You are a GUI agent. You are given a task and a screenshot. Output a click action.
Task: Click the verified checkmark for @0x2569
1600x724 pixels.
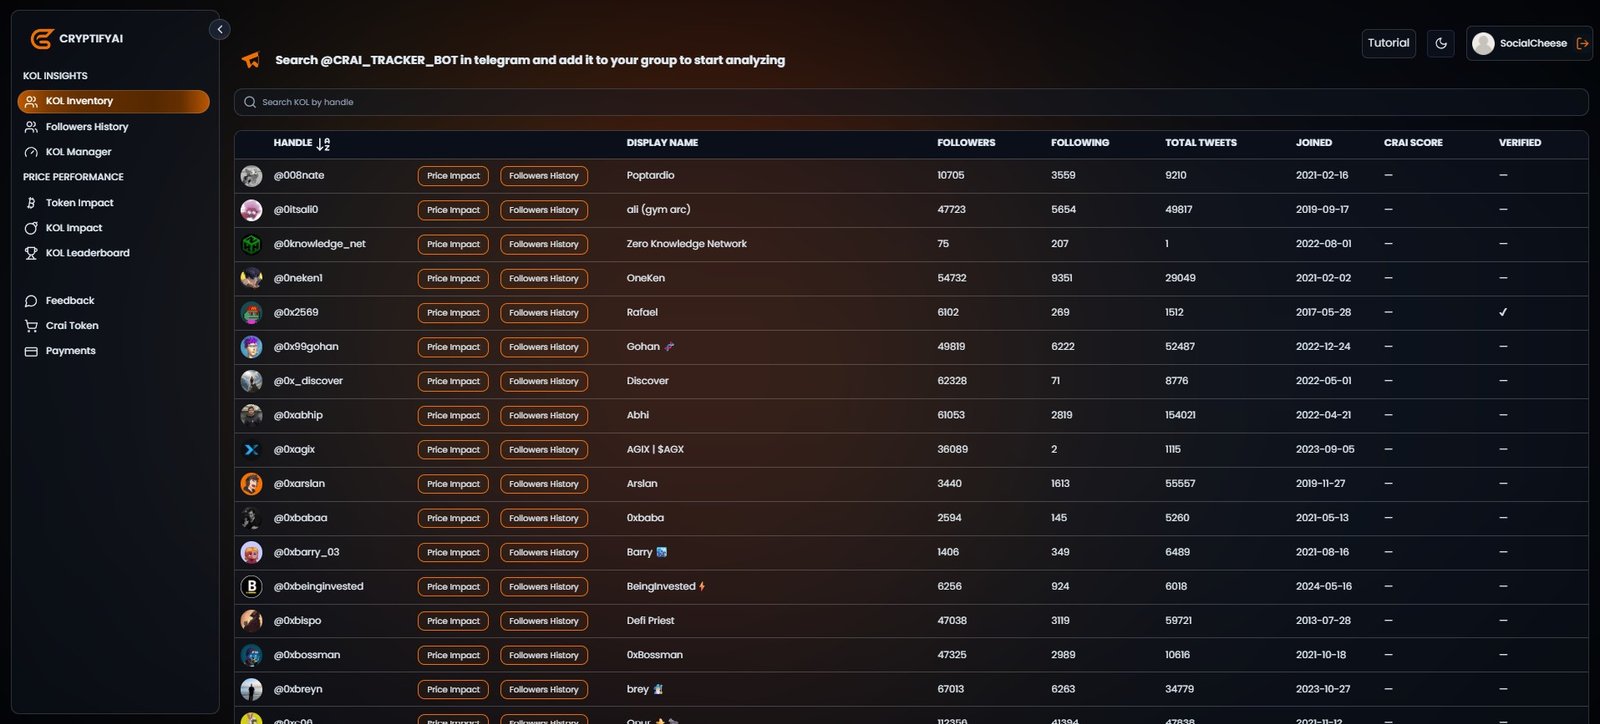pos(1503,313)
